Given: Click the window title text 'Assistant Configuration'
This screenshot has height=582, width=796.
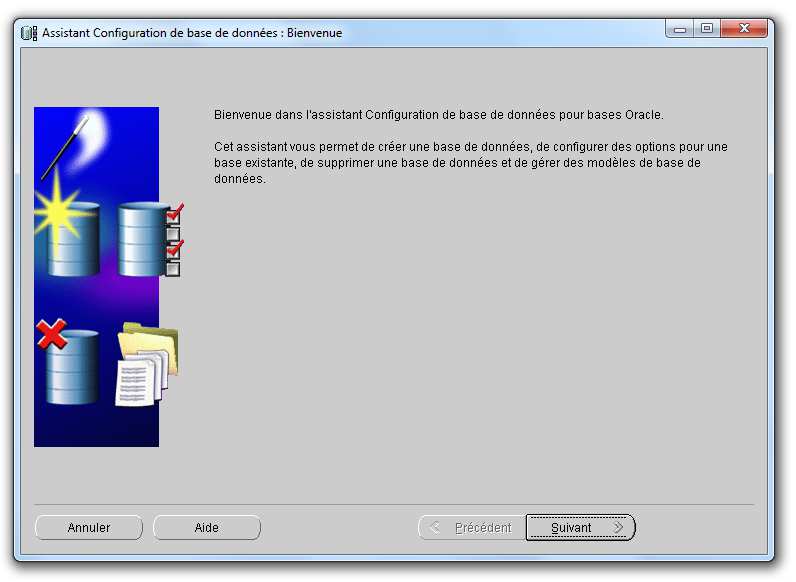Looking at the screenshot, I should (x=190, y=33).
